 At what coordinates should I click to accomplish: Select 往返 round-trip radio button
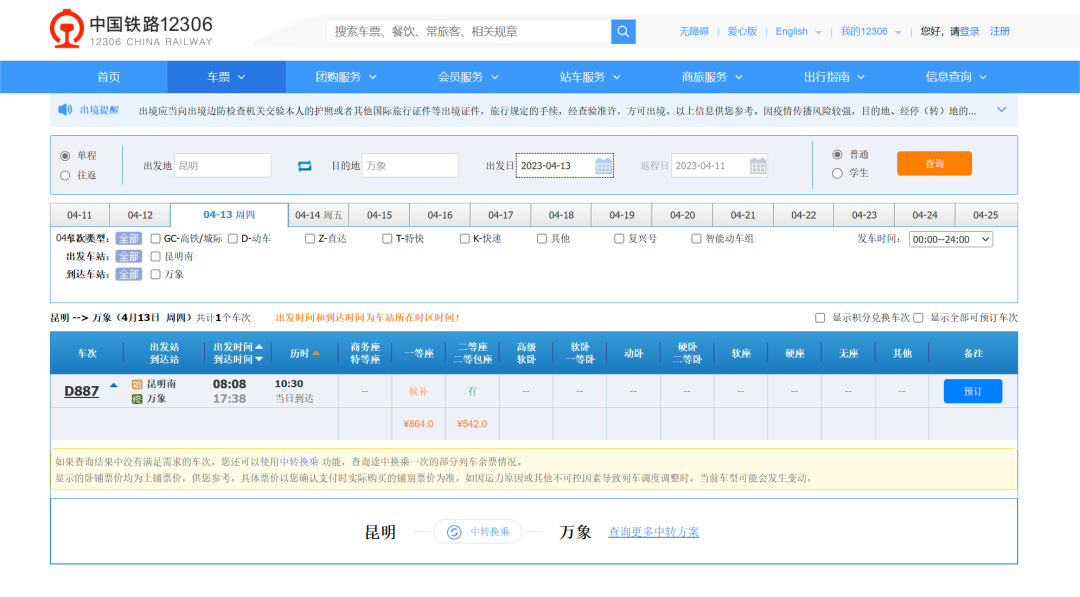65,176
